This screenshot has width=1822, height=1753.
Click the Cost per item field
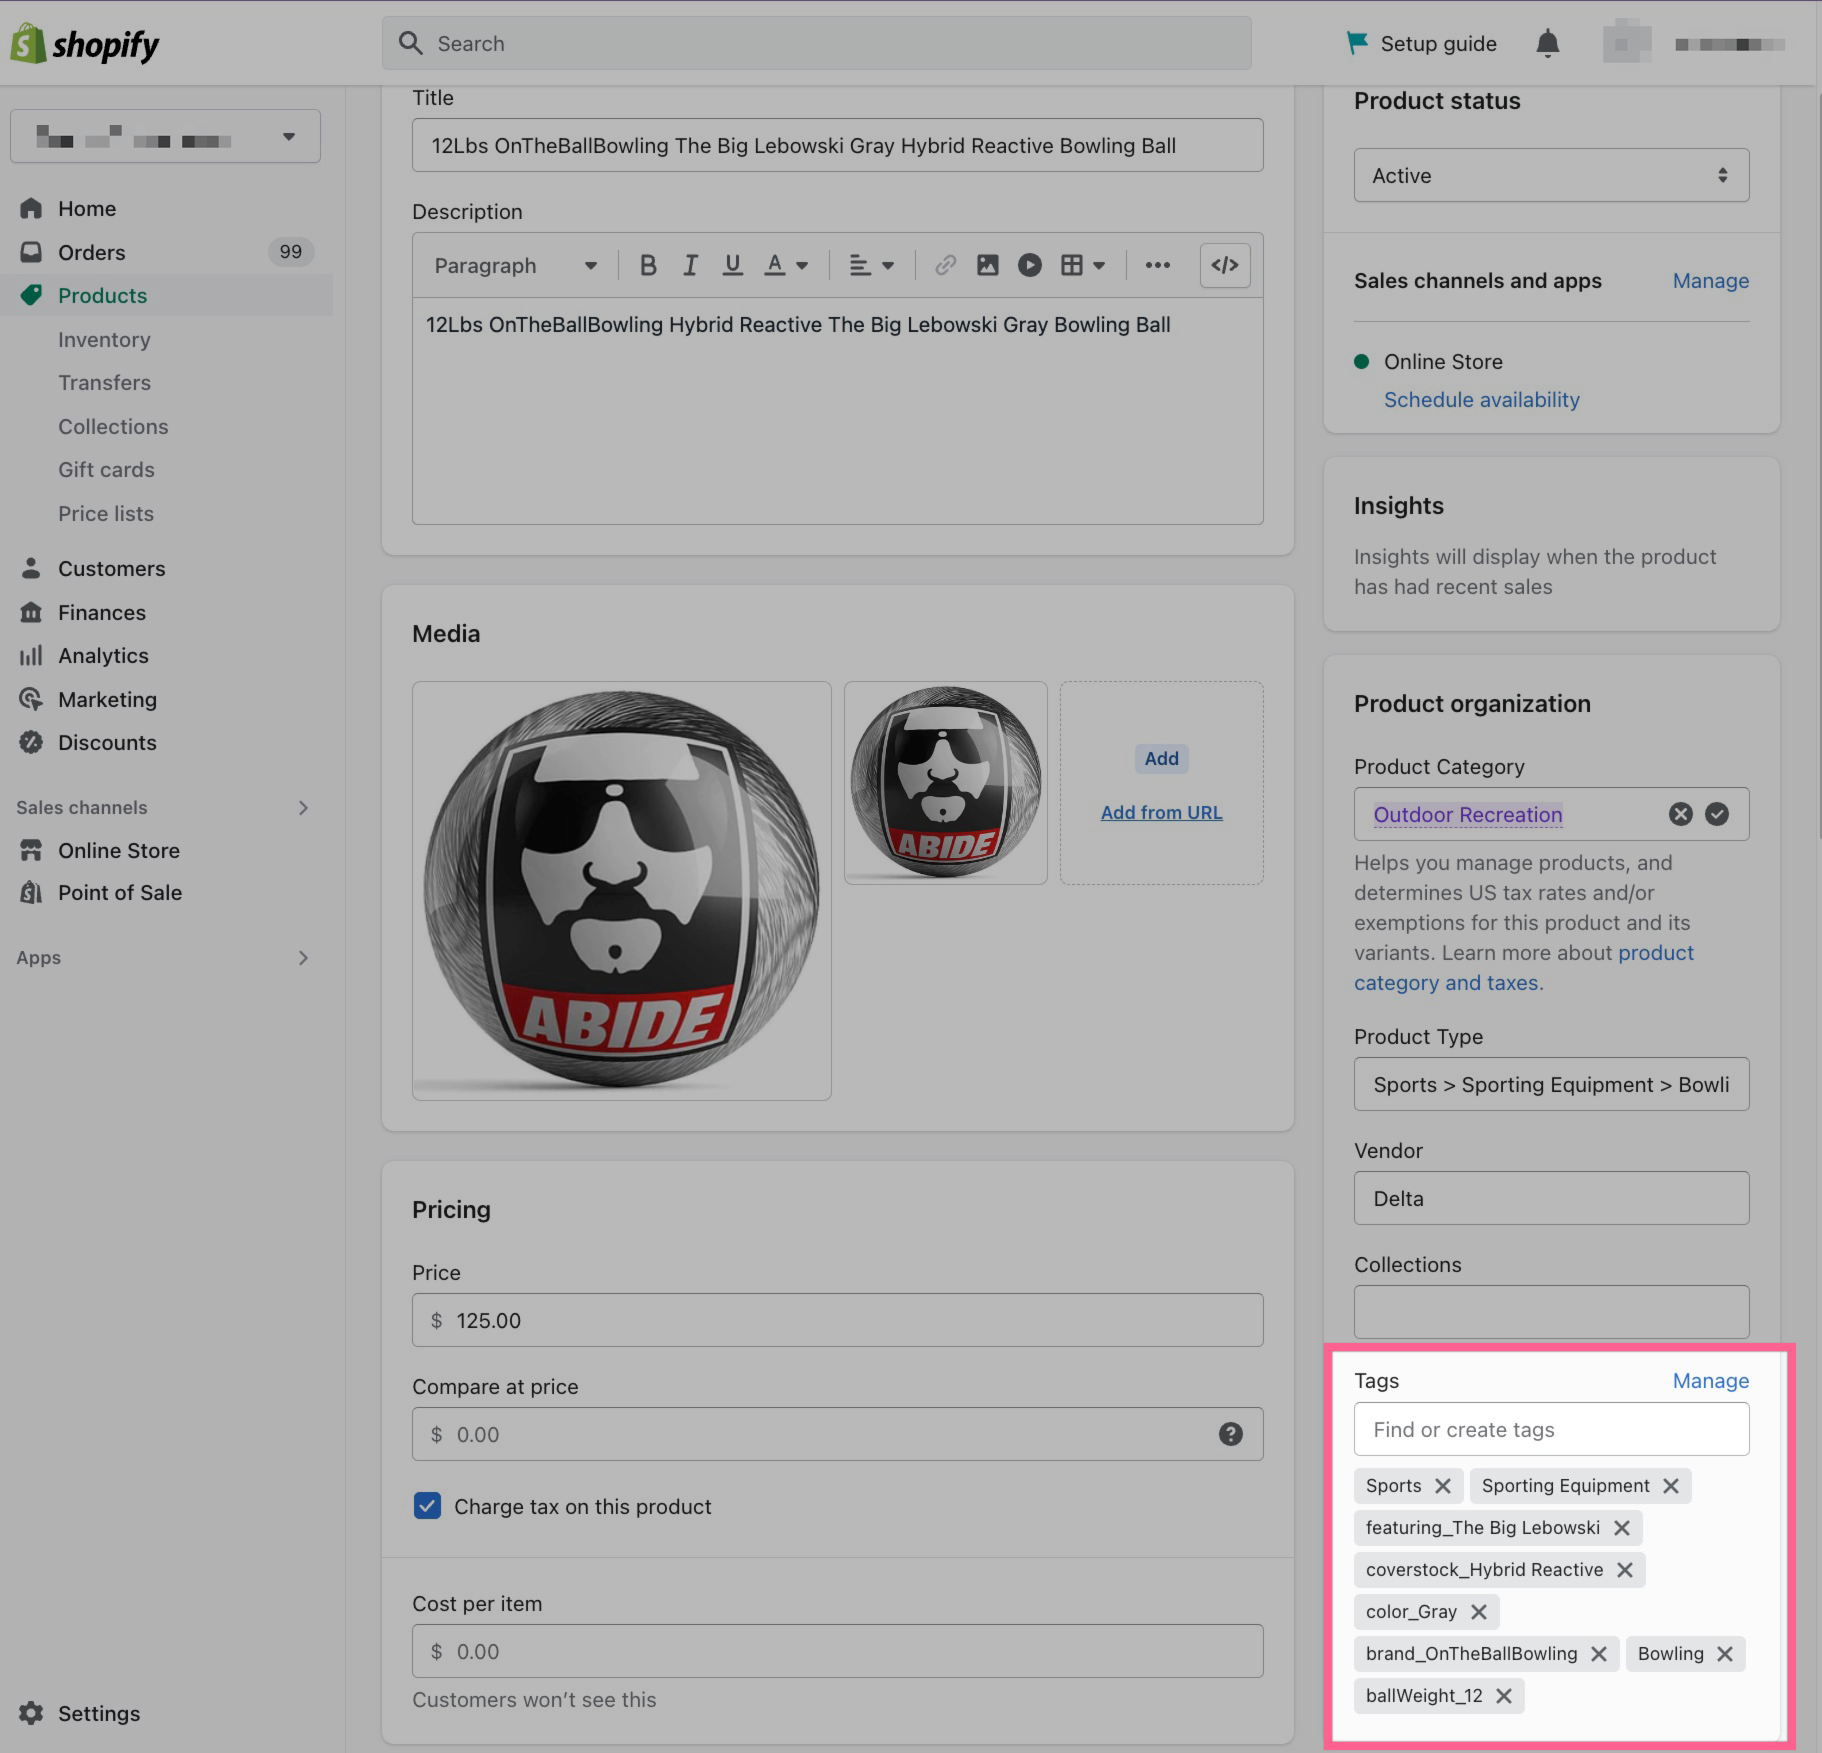tap(837, 1652)
